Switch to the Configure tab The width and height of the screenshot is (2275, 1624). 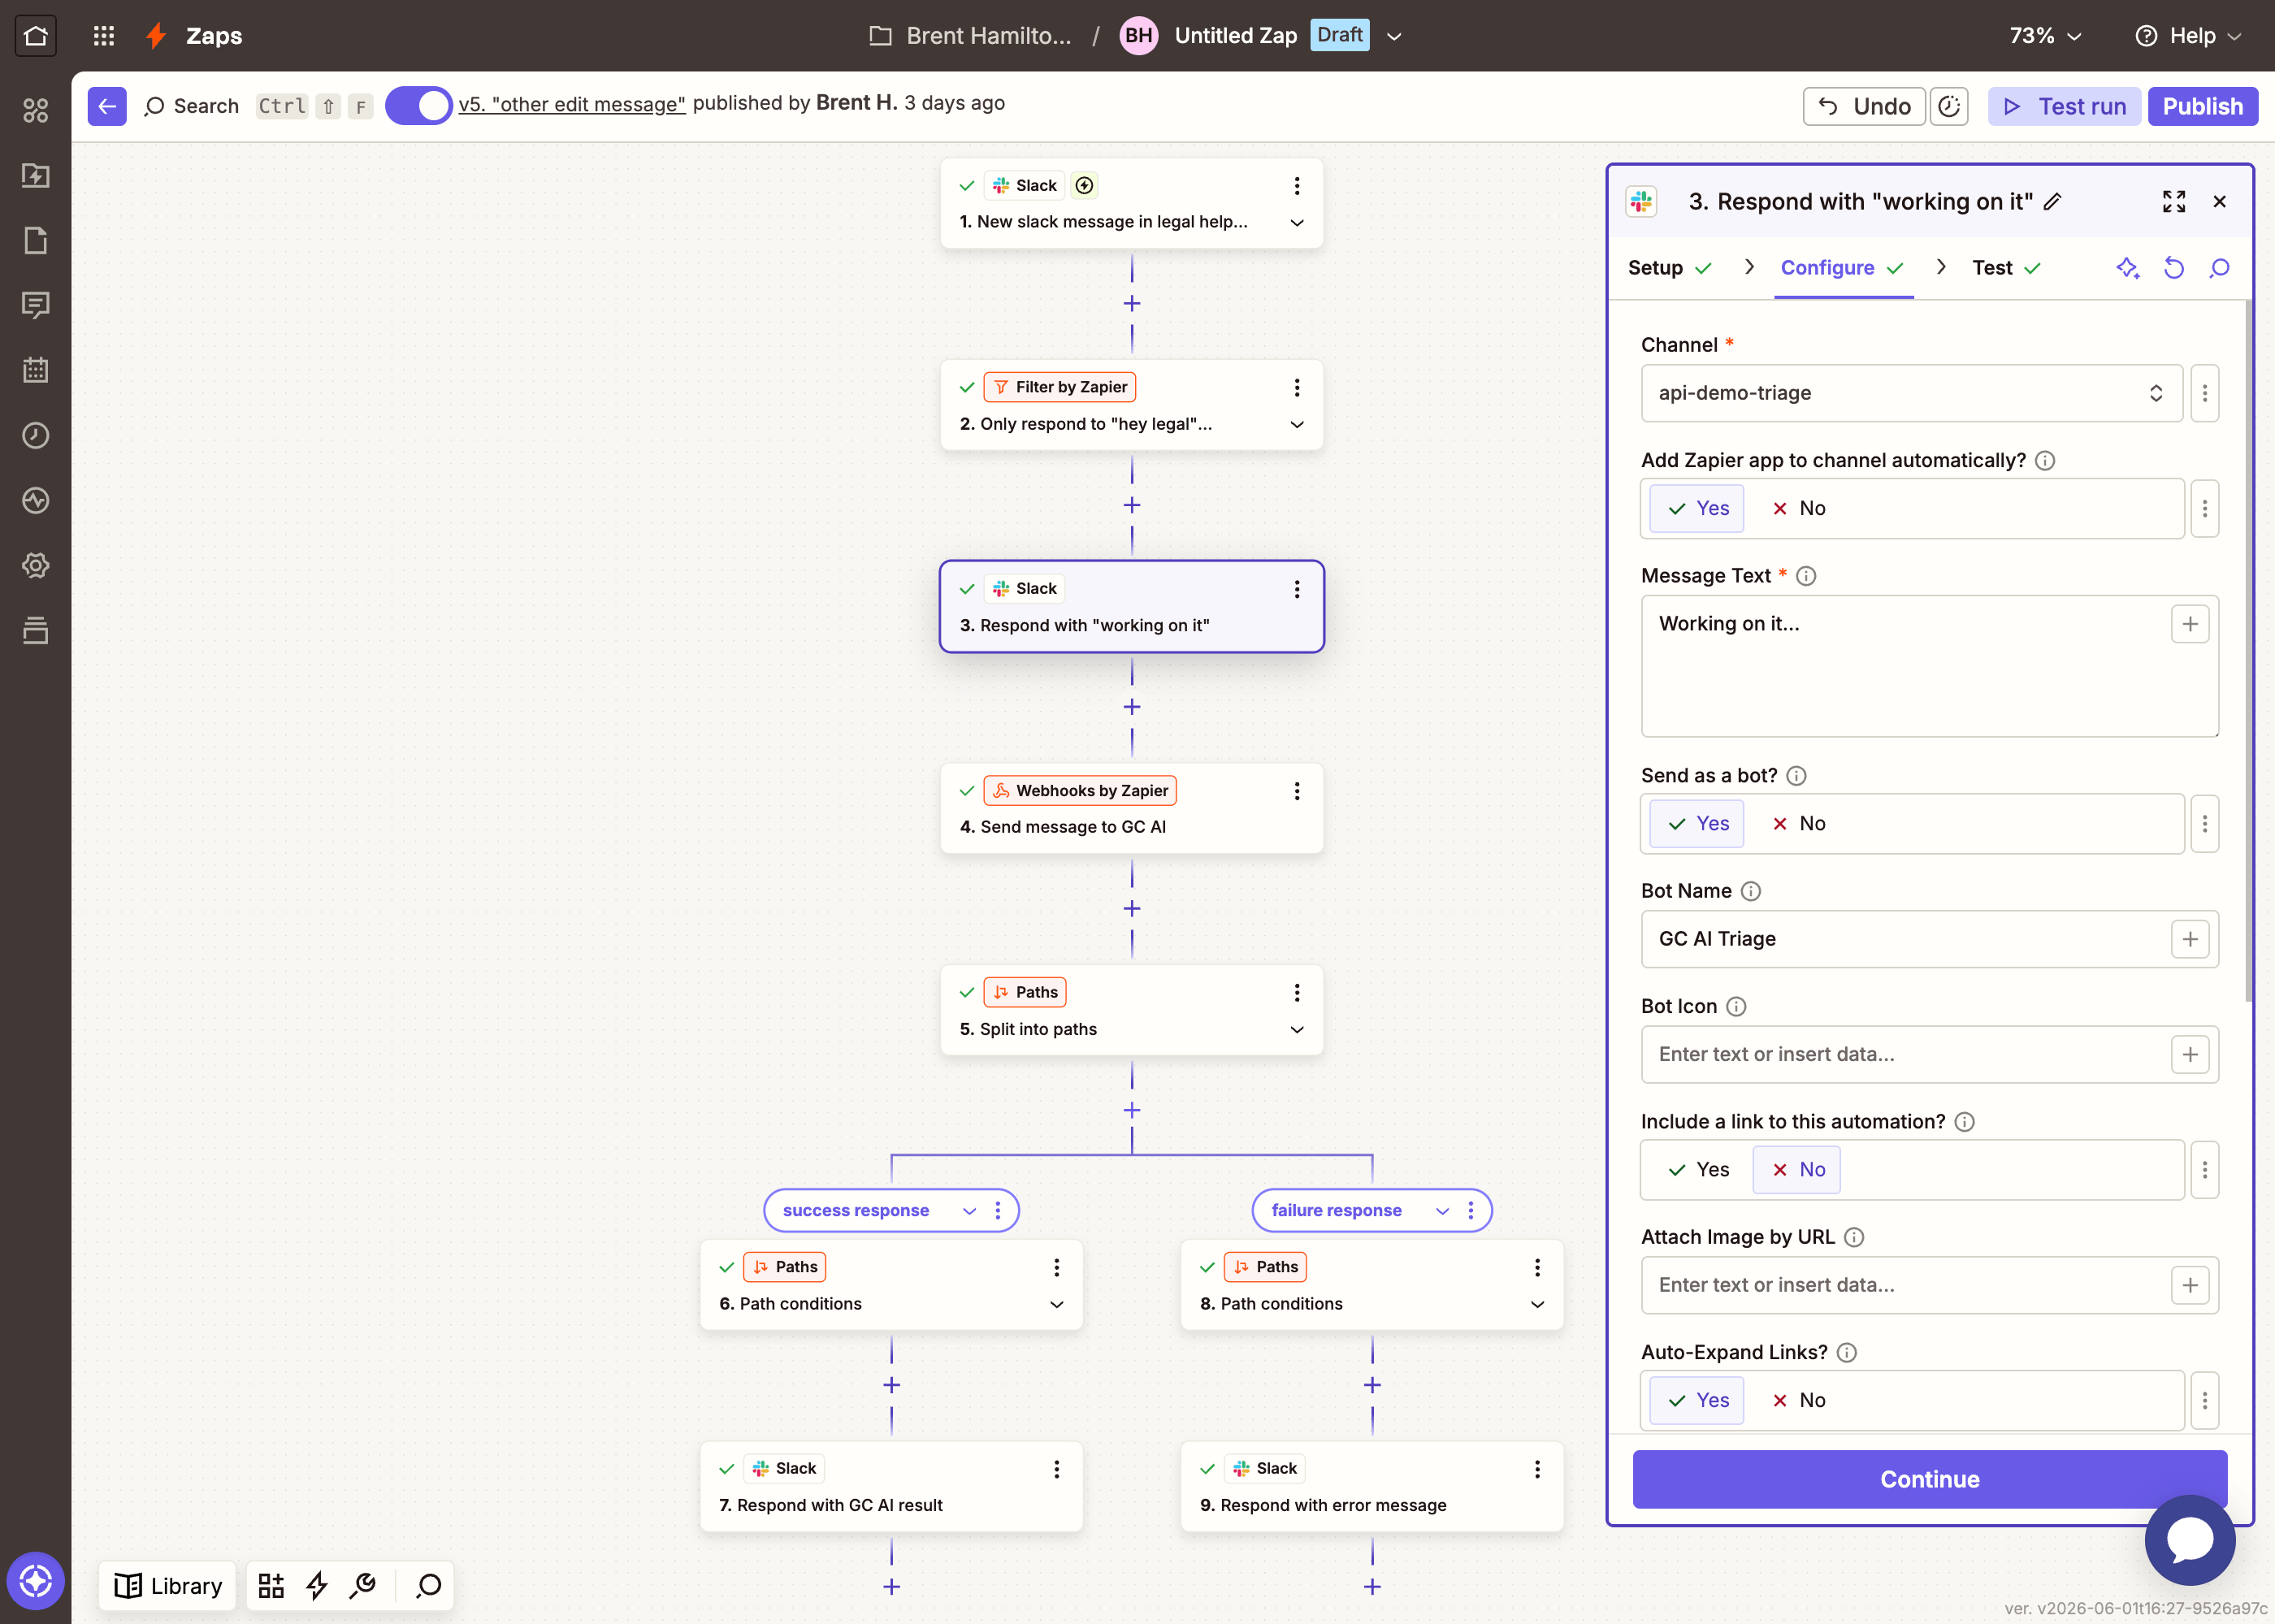[x=1843, y=267]
